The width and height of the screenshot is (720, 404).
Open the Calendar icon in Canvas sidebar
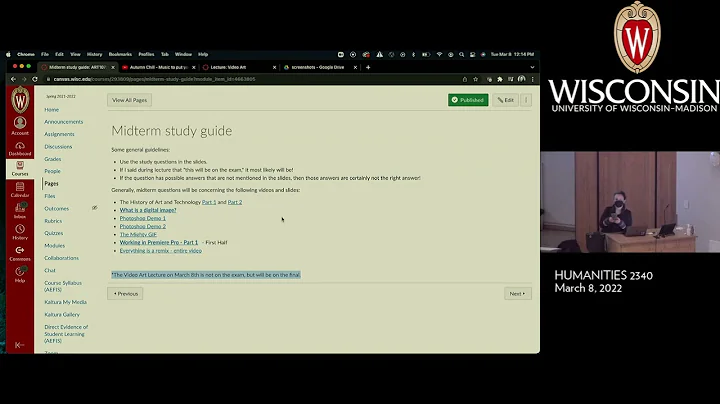pyautogui.click(x=20, y=190)
